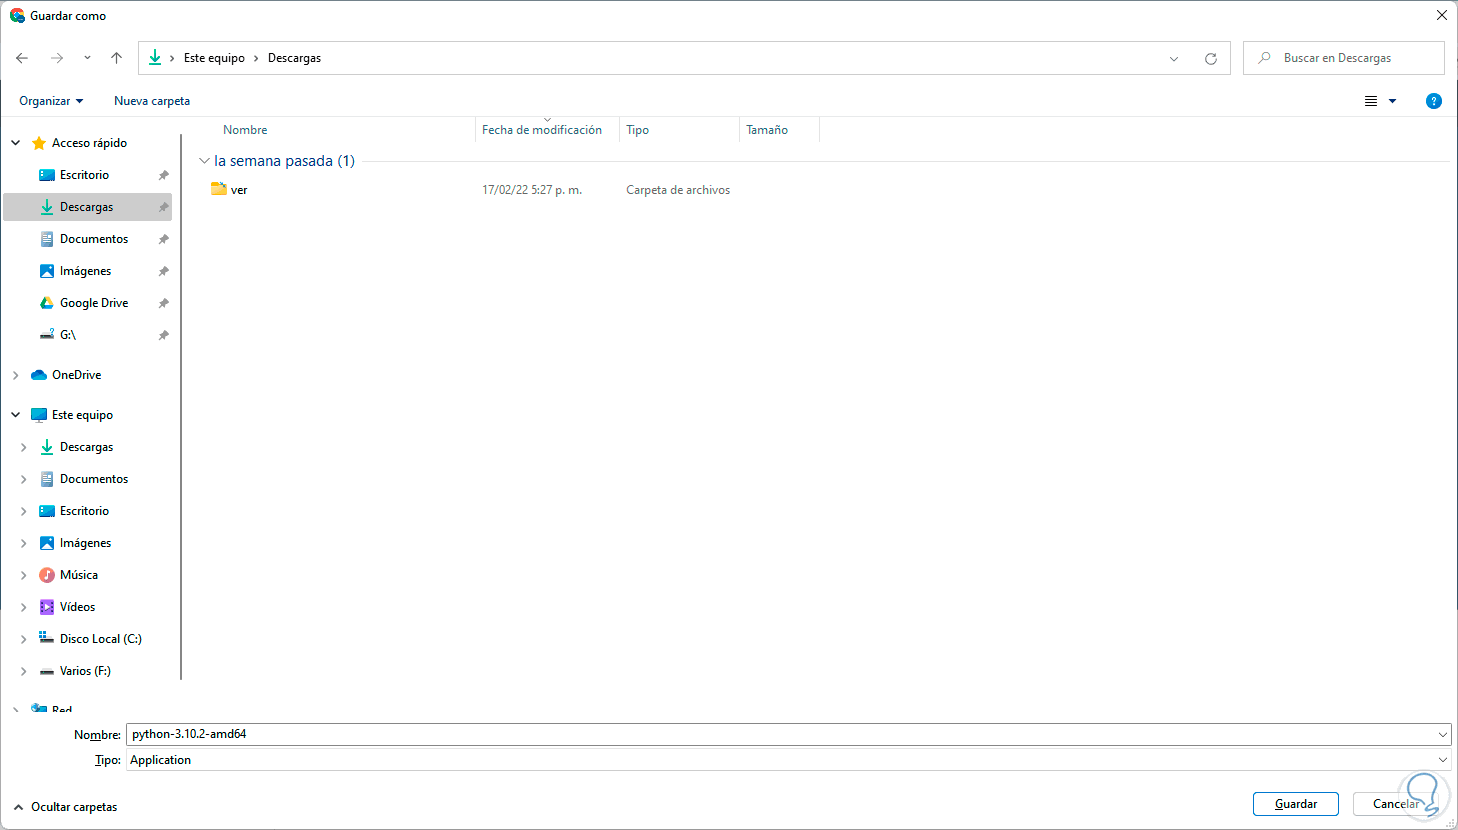Open Google Drive in the sidebar
This screenshot has height=830, width=1458.
94,303
